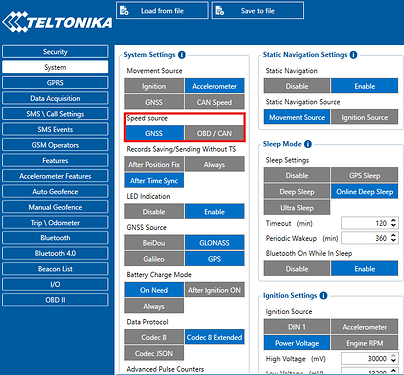
Task: Disable LED Indication
Action: 154,212
